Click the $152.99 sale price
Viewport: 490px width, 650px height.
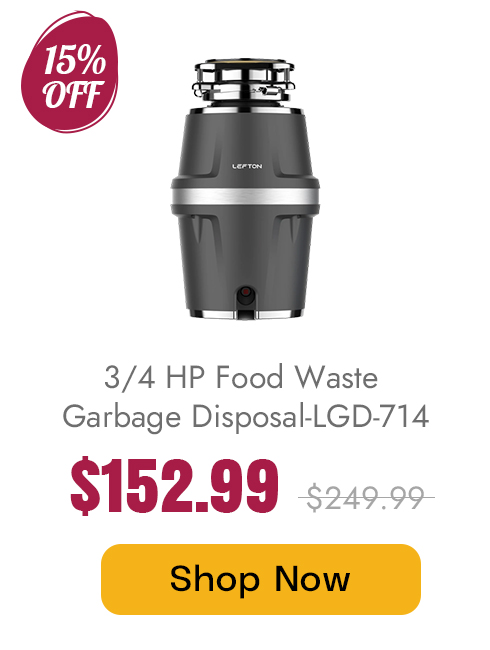[x=174, y=485]
